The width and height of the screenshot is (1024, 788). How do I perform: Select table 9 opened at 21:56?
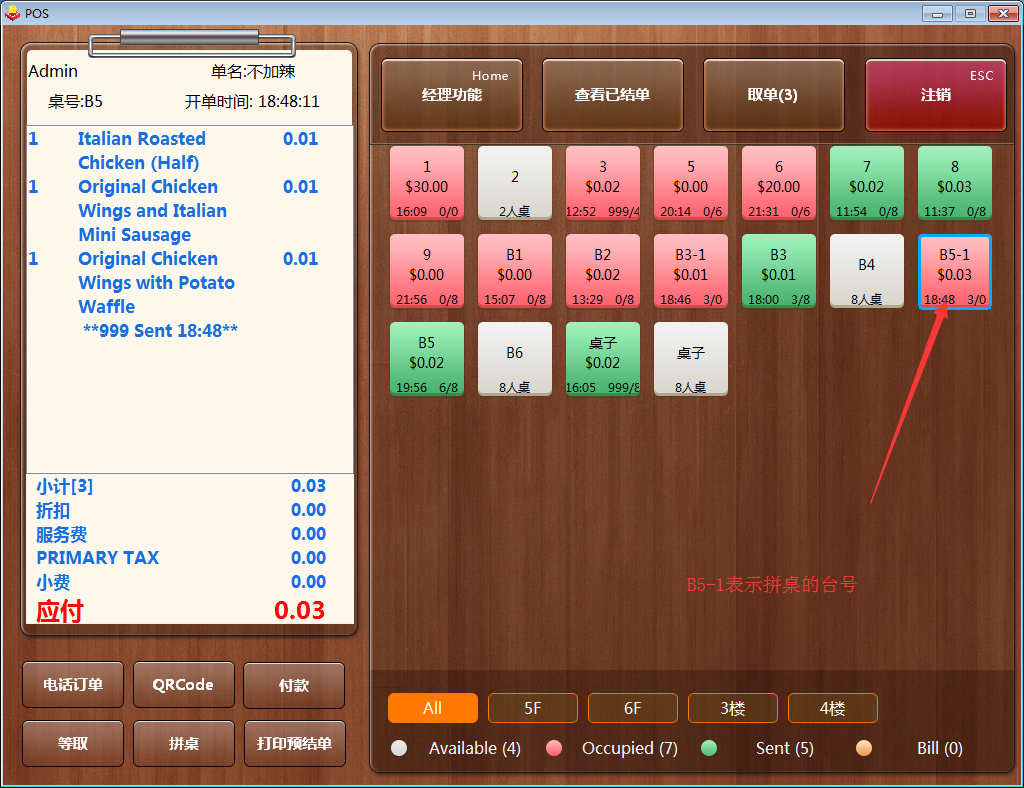(427, 271)
